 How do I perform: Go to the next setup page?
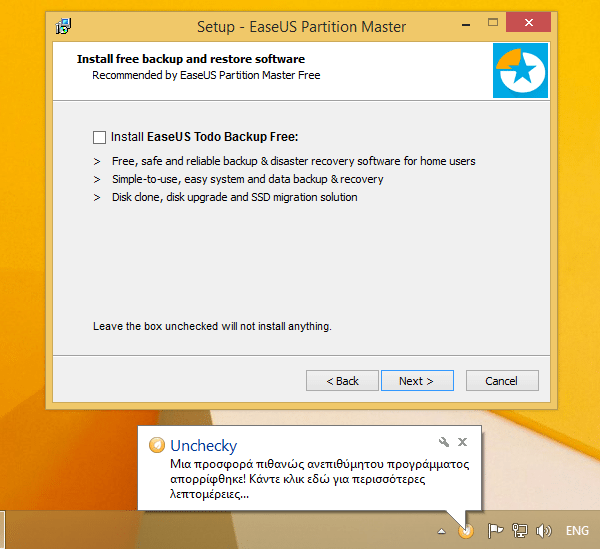417,381
